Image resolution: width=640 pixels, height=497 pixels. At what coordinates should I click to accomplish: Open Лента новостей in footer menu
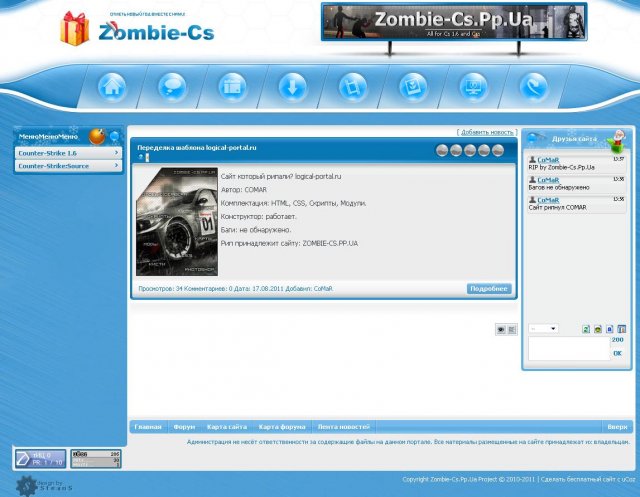(x=344, y=427)
